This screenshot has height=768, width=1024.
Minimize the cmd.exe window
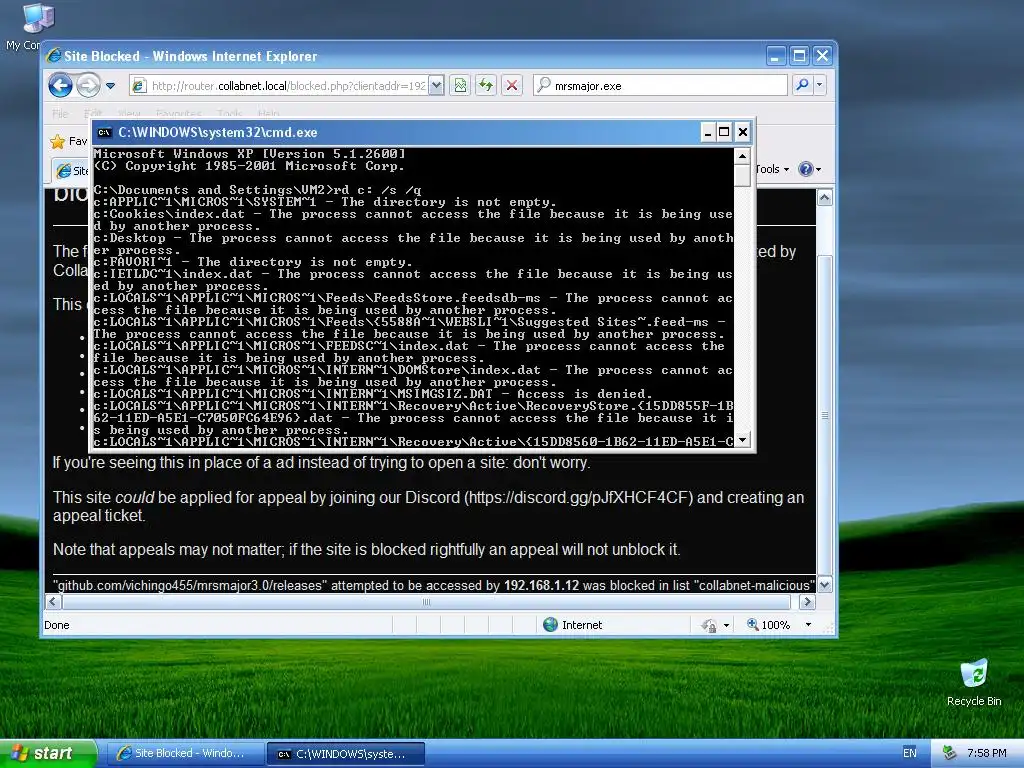pyautogui.click(x=708, y=133)
